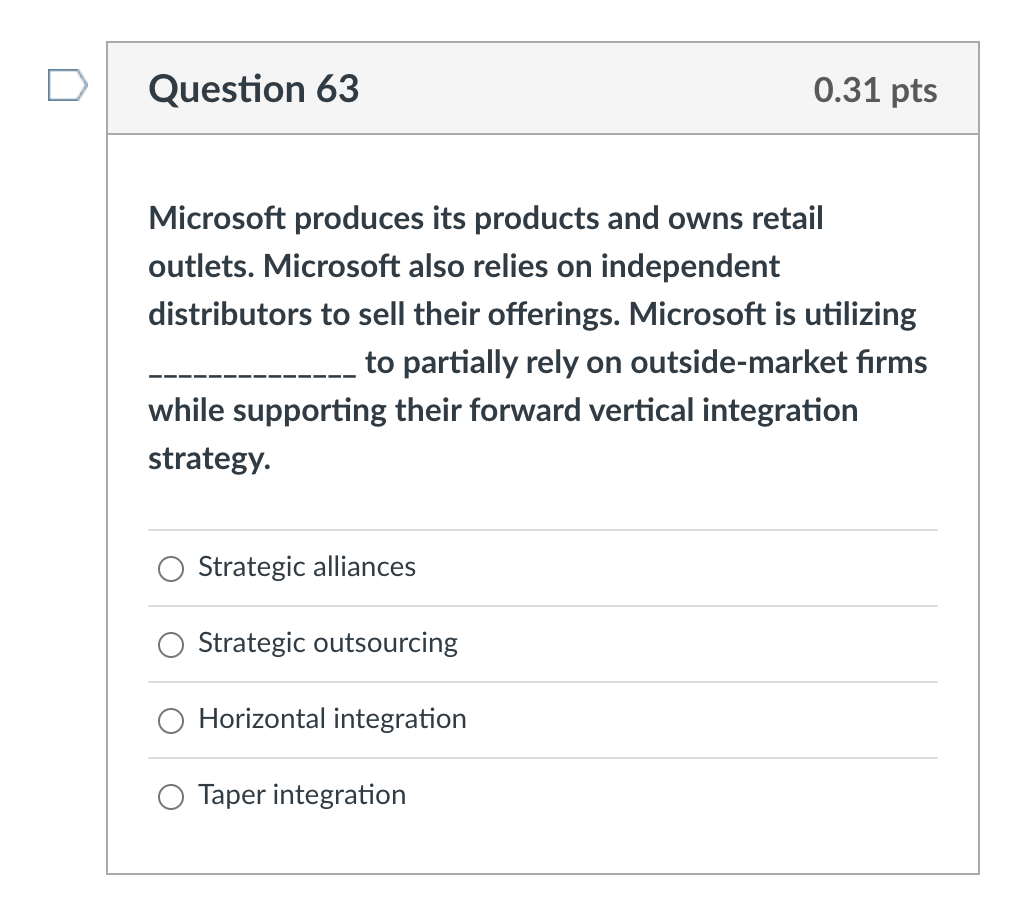
Task: Click the '0.31 pts' point value
Action: tap(875, 91)
